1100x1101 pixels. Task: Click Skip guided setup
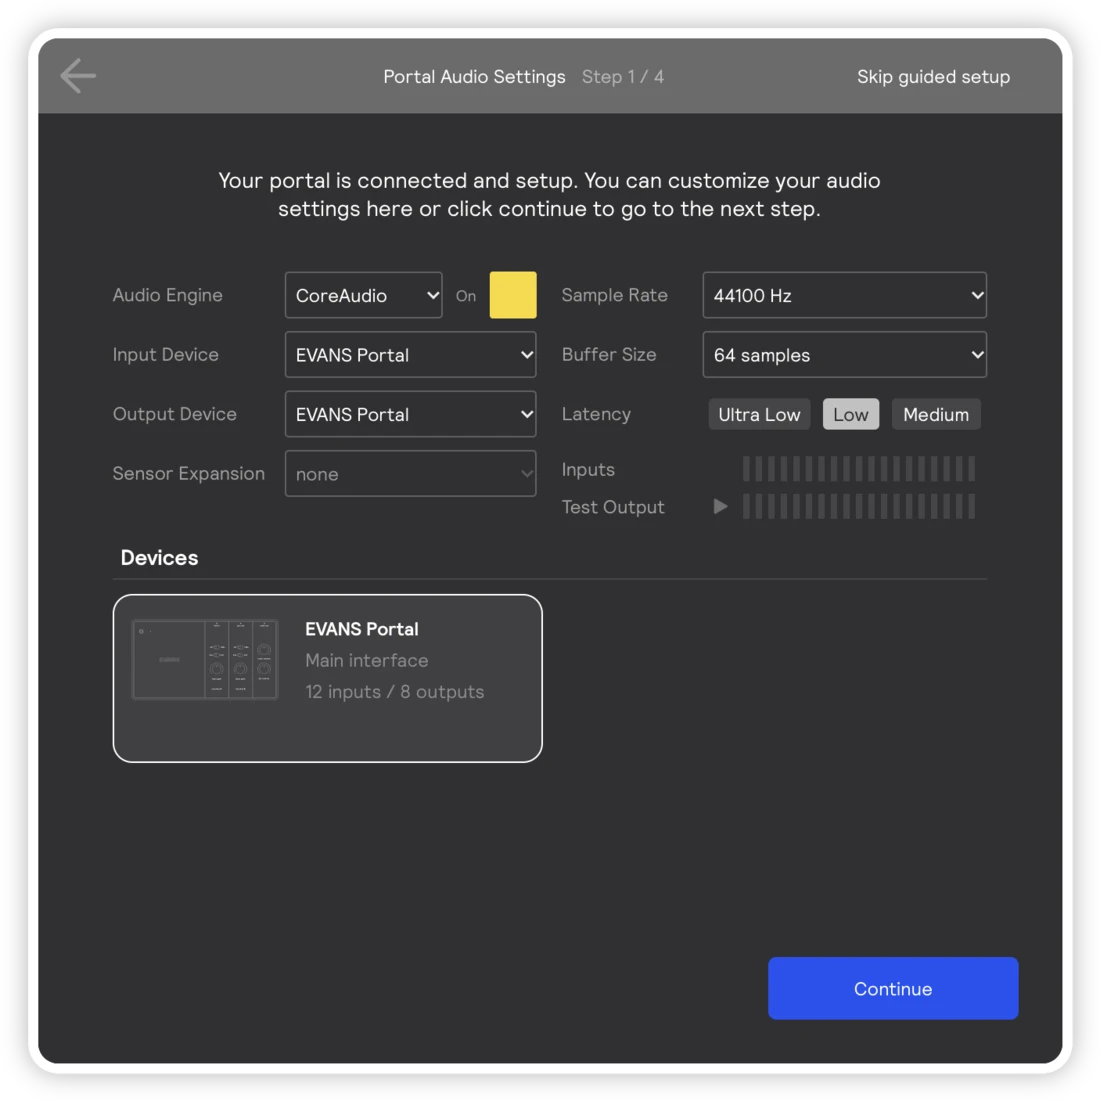coord(933,77)
